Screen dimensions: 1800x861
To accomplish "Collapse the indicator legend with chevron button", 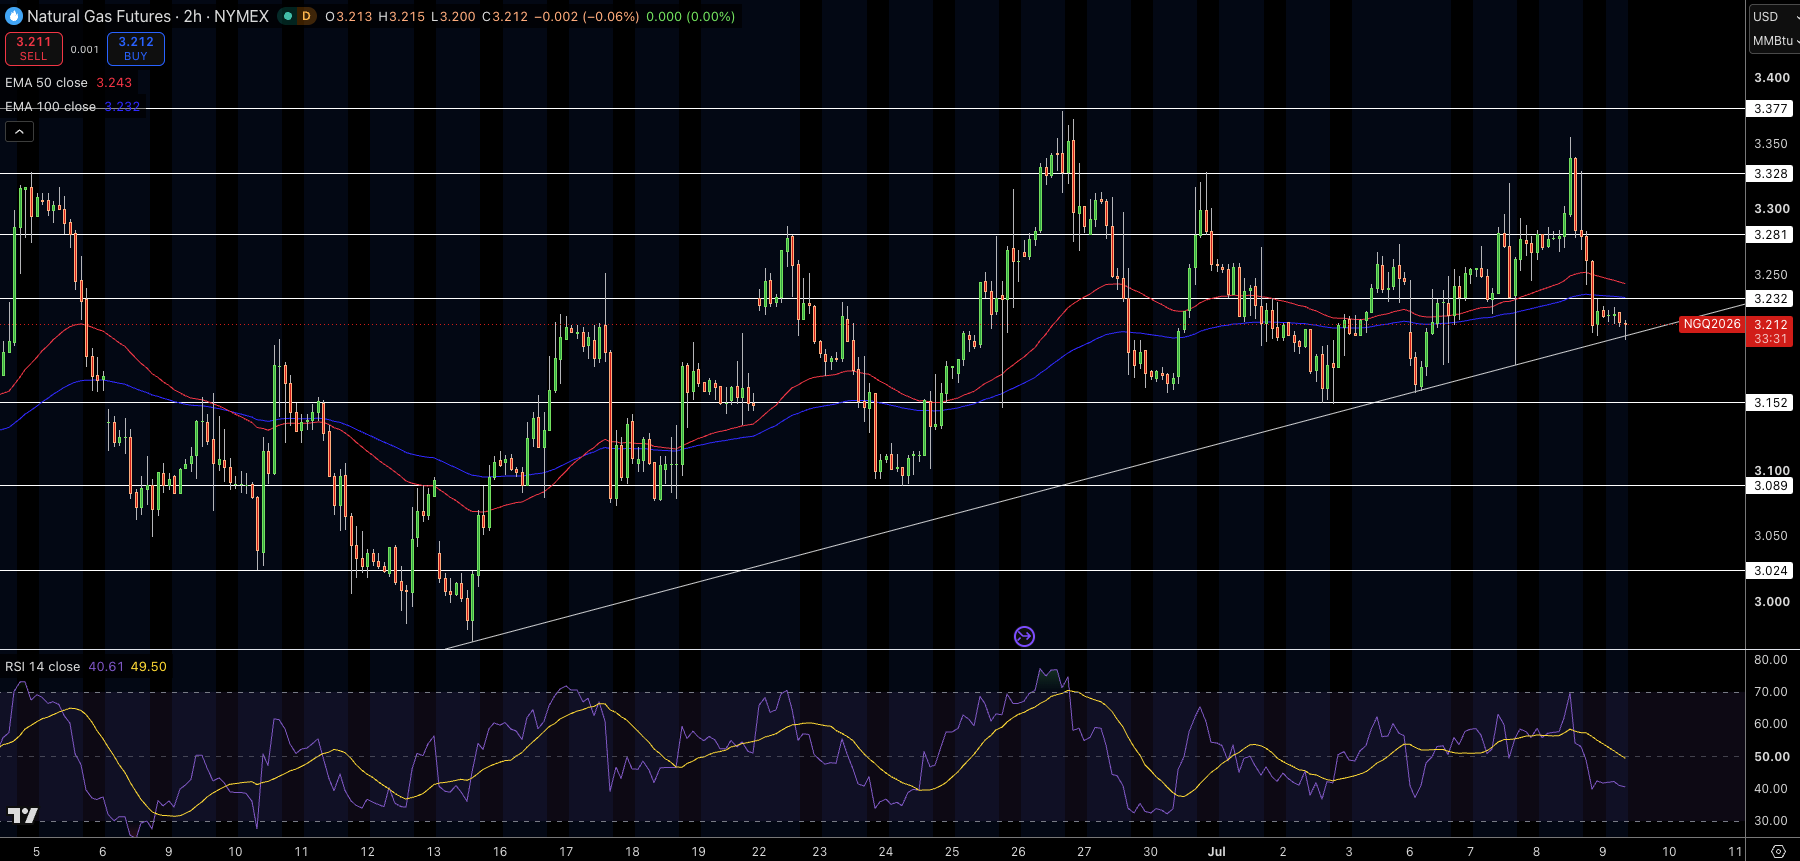I will [x=19, y=131].
